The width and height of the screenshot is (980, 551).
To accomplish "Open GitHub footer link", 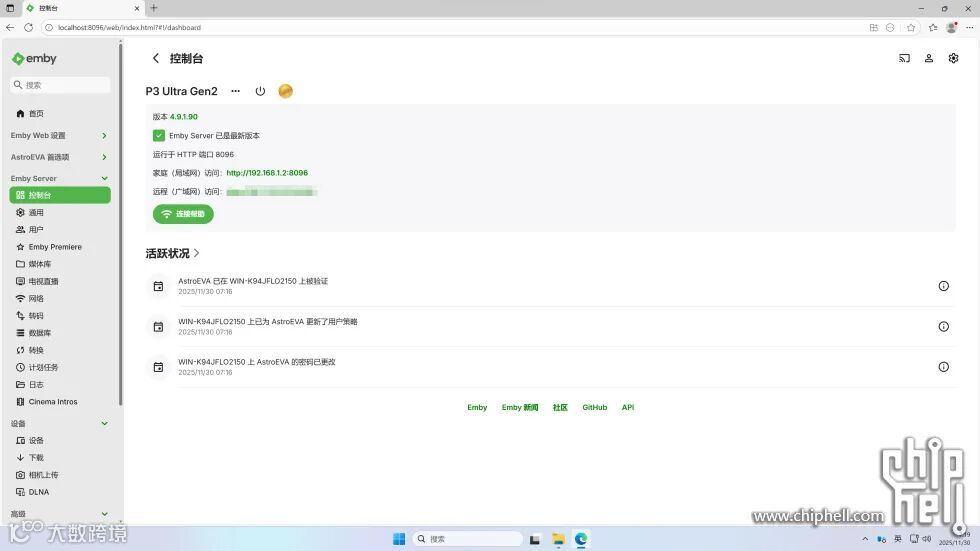I will tap(594, 407).
